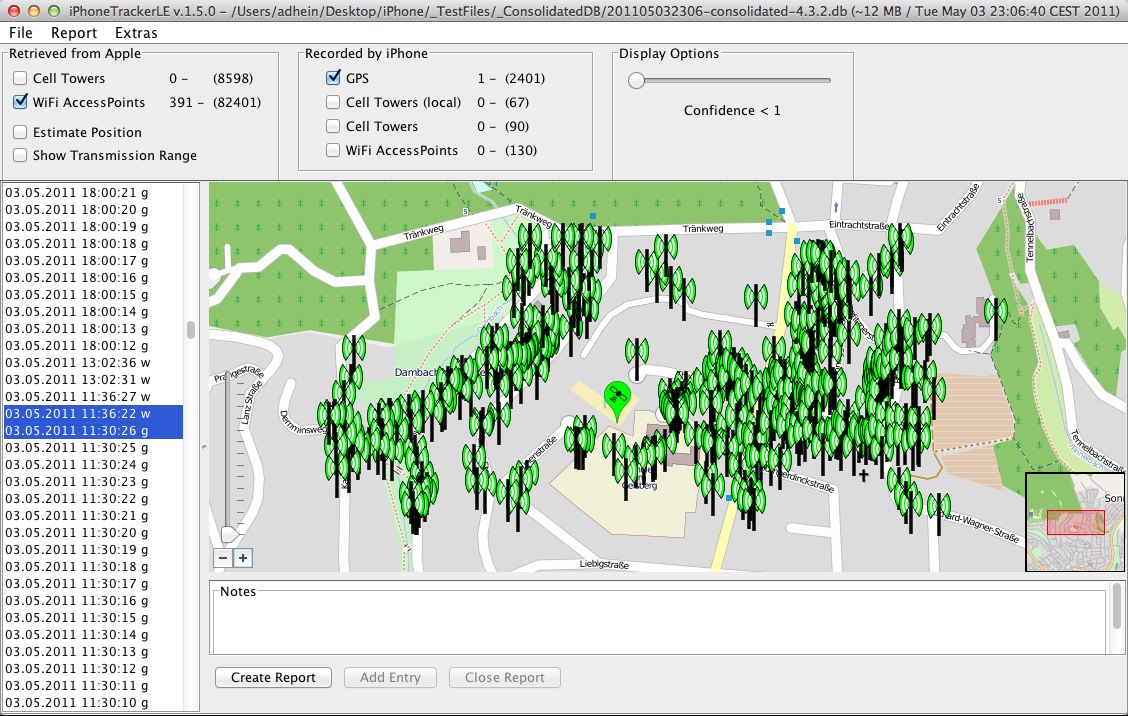Select entry 03.05.2011 11:30:14 g
The height and width of the screenshot is (716, 1128).
(x=94, y=635)
